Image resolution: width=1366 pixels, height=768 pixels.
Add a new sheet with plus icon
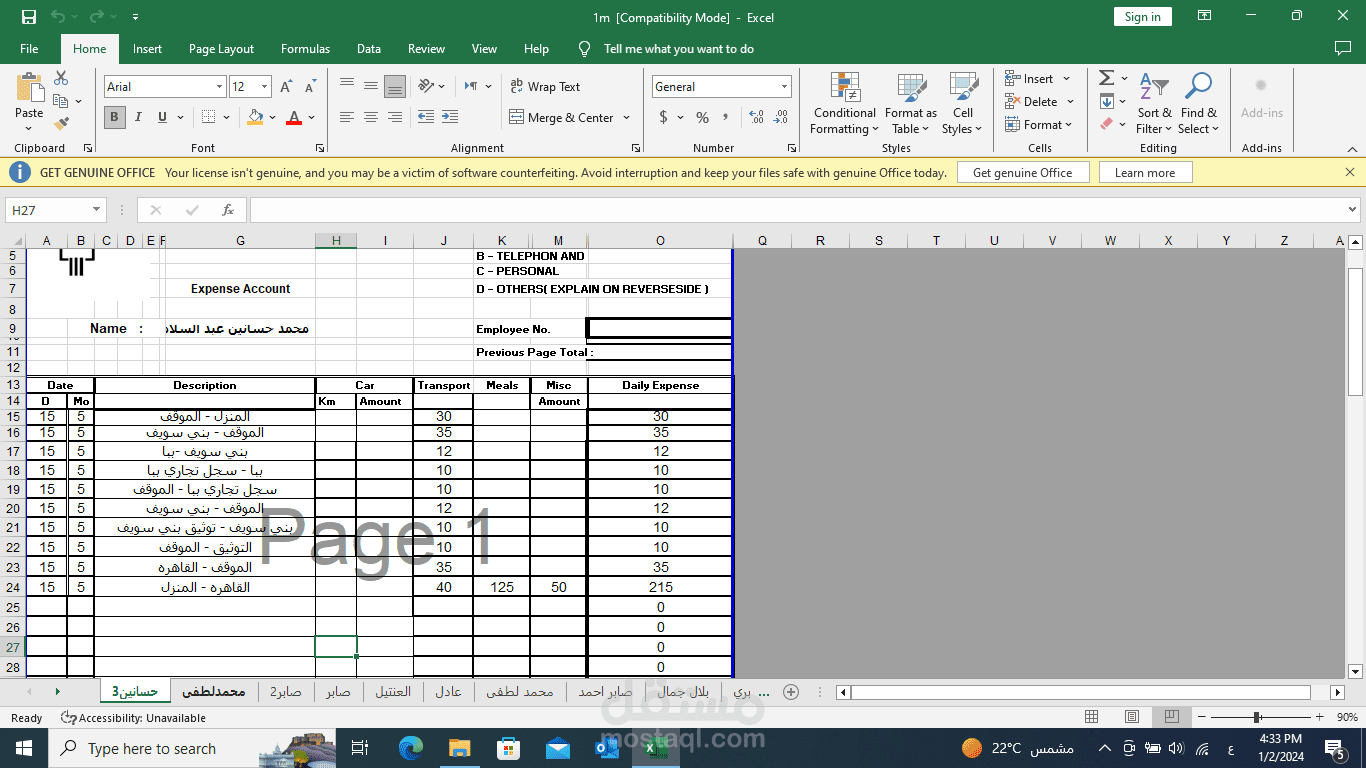791,692
